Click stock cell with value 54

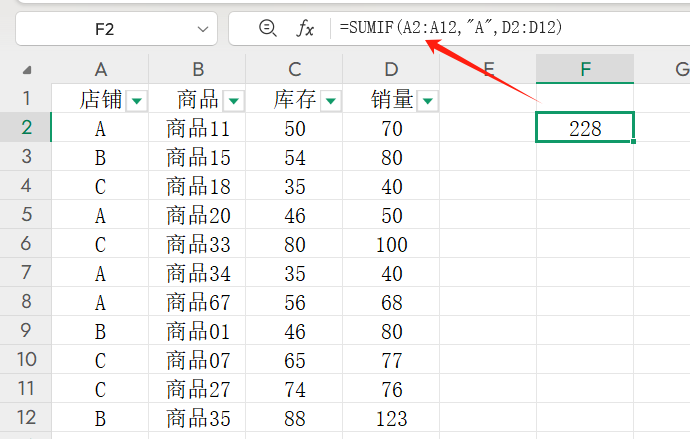pyautogui.click(x=294, y=157)
